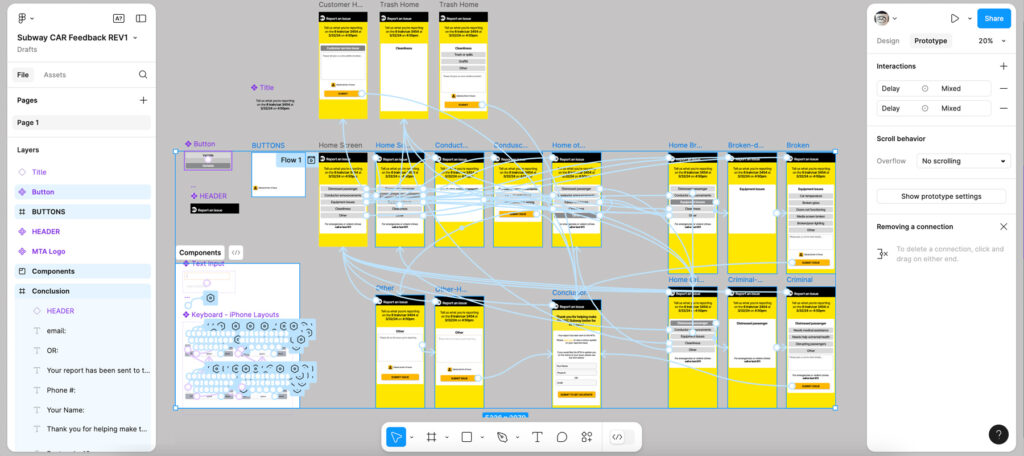Add a new page with plus icon
Screen dimensions: 1024x456
tap(143, 100)
